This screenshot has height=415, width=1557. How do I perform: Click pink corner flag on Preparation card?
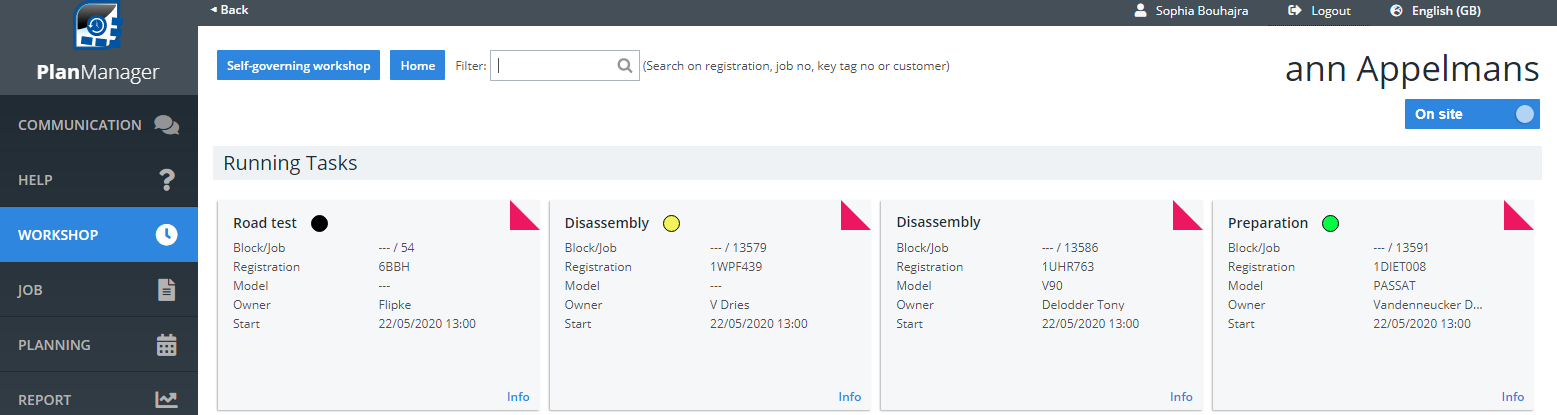tap(1519, 216)
